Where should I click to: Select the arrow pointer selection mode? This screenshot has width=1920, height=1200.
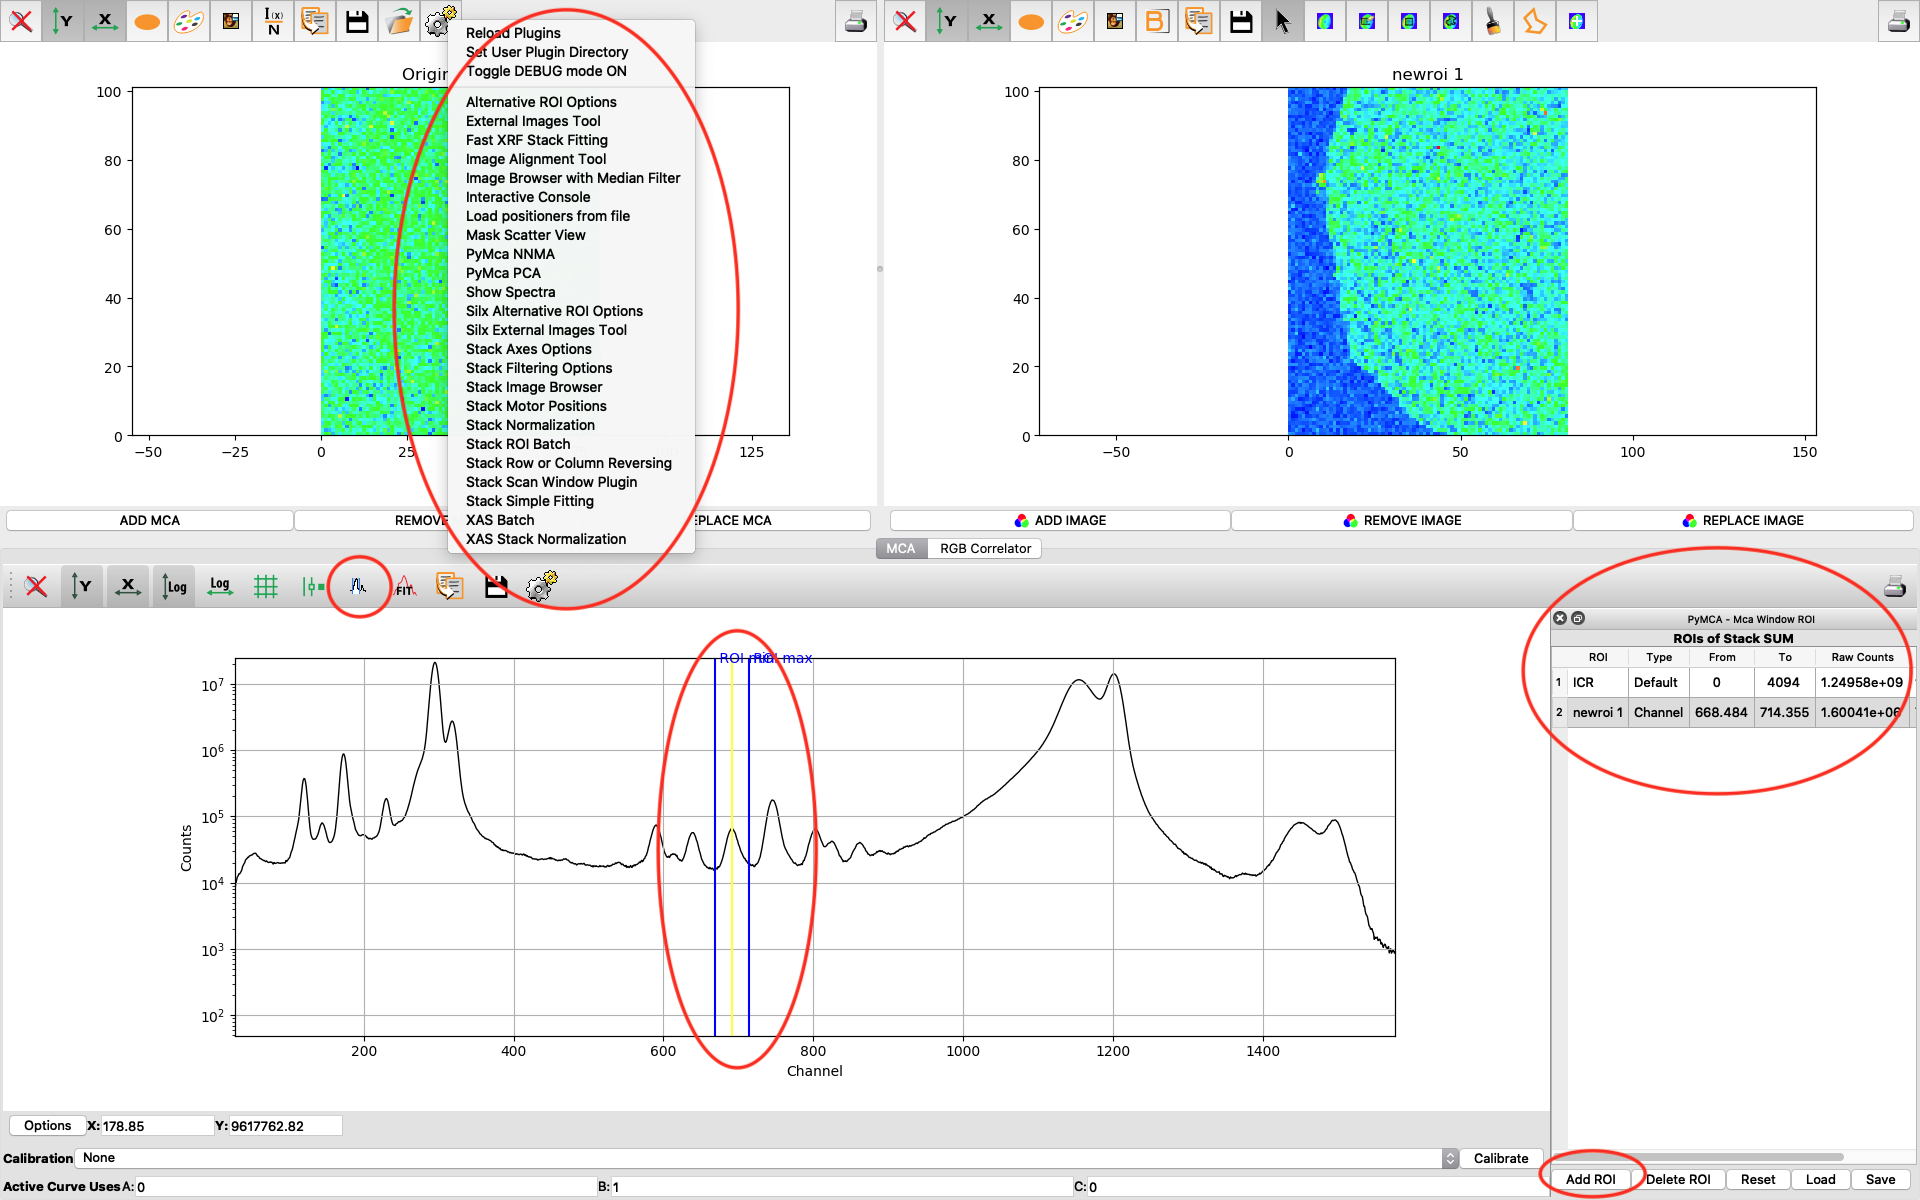point(1283,21)
